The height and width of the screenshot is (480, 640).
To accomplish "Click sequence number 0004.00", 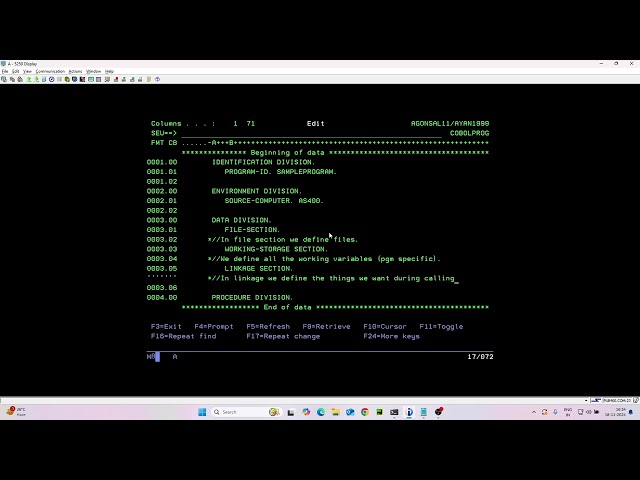I will pyautogui.click(x=162, y=298).
